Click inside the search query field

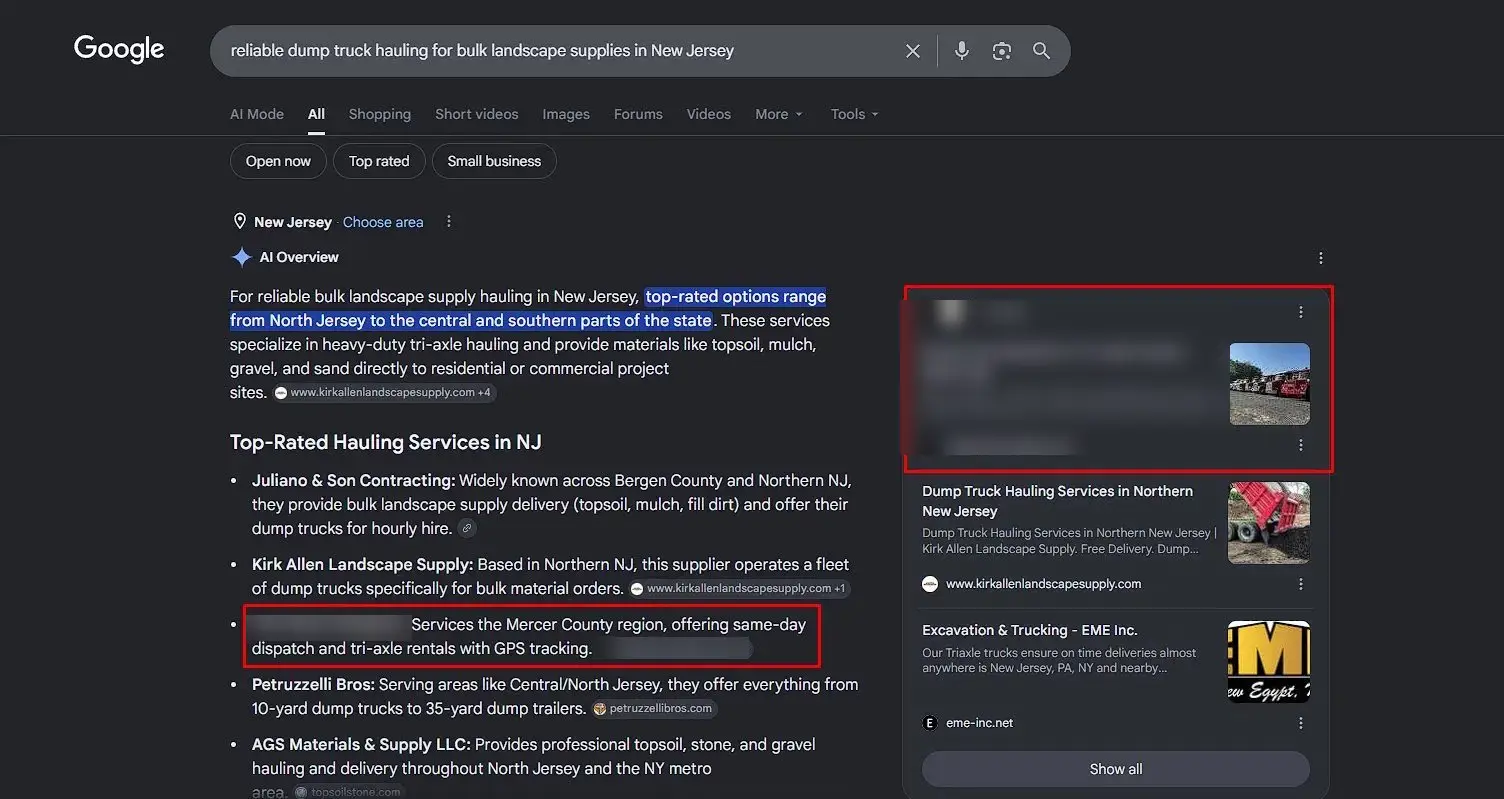[560, 51]
